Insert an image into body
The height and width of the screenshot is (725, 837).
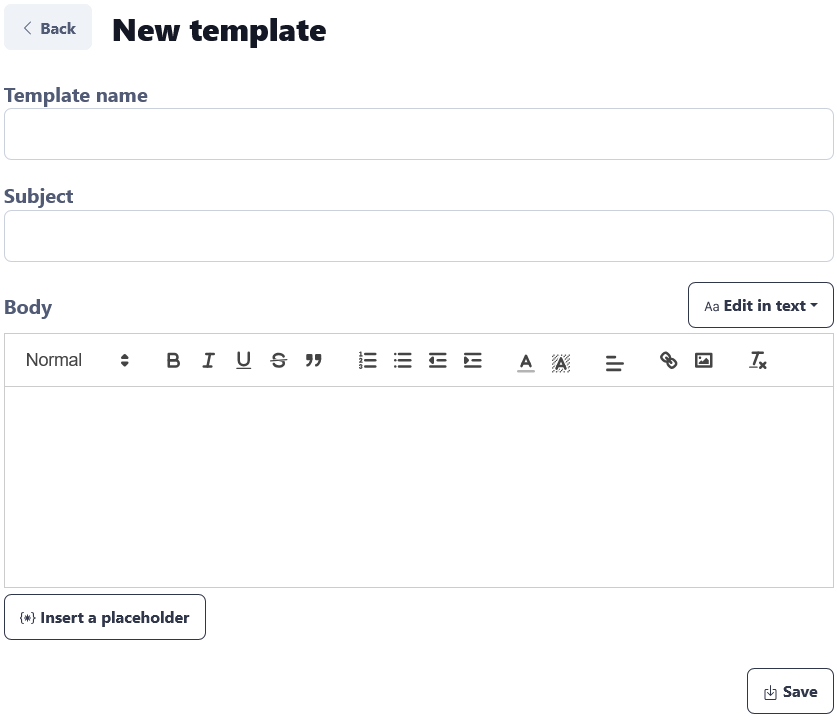click(x=704, y=360)
